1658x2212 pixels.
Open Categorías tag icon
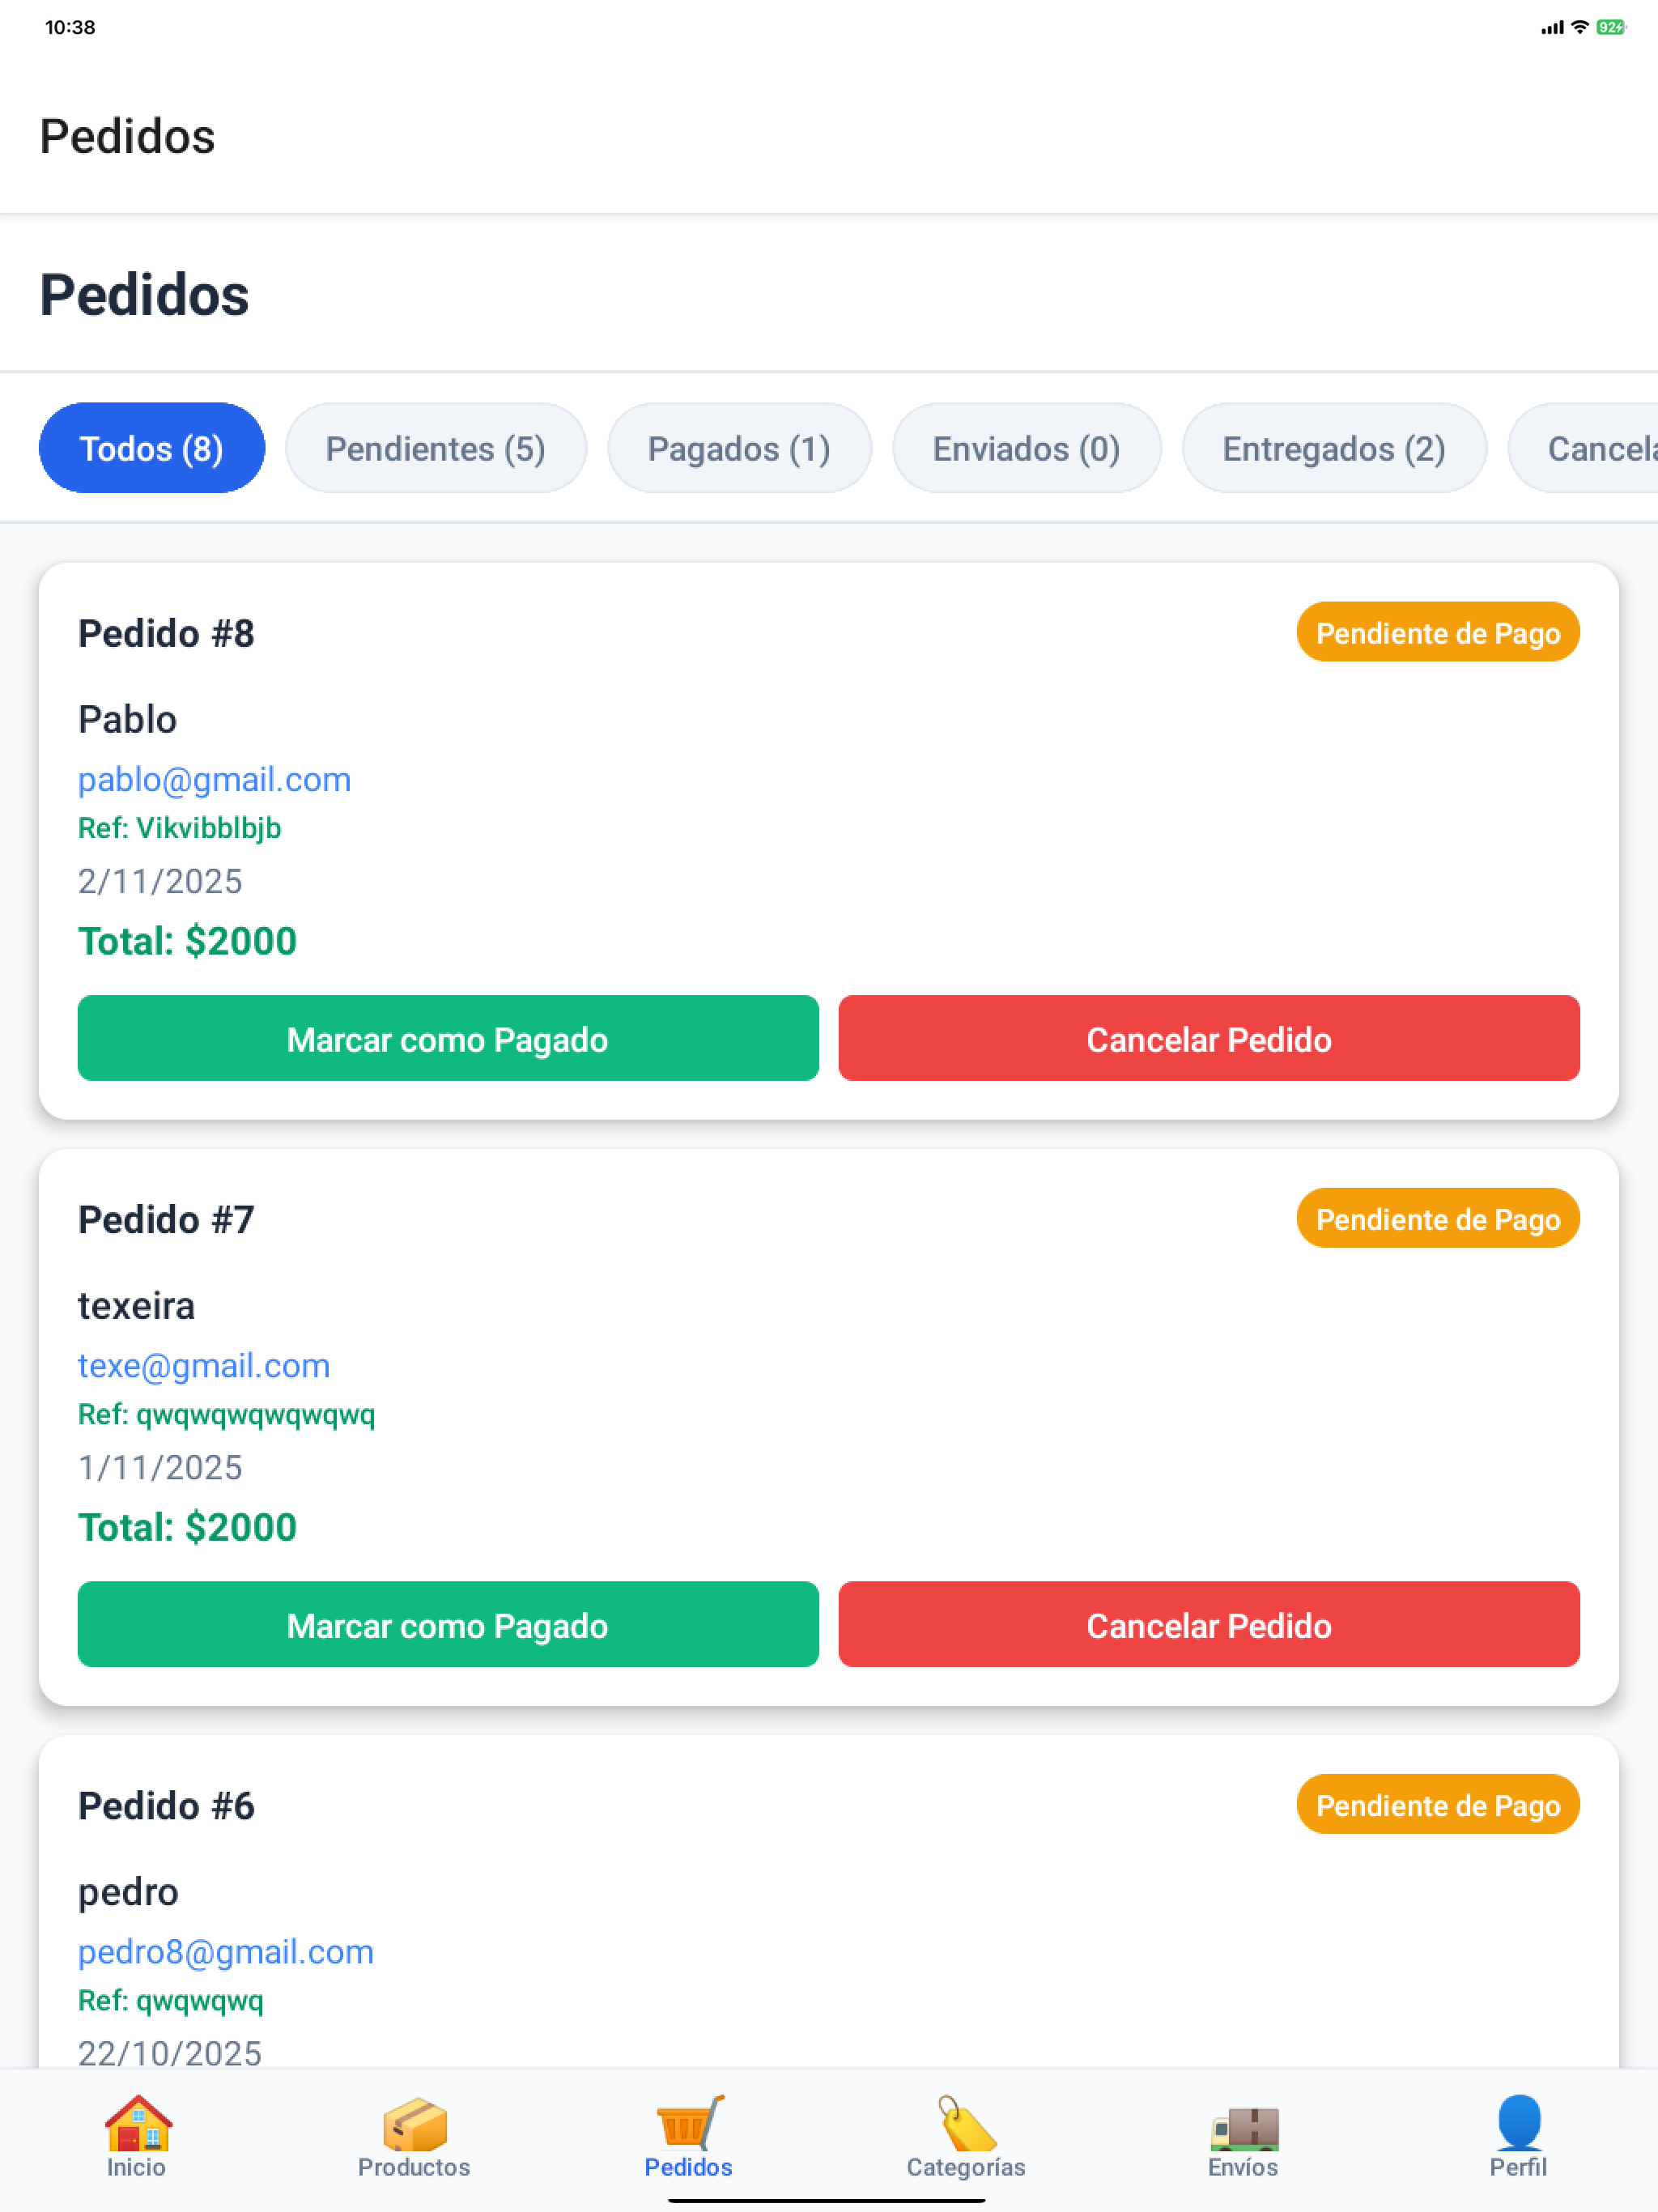click(966, 2124)
